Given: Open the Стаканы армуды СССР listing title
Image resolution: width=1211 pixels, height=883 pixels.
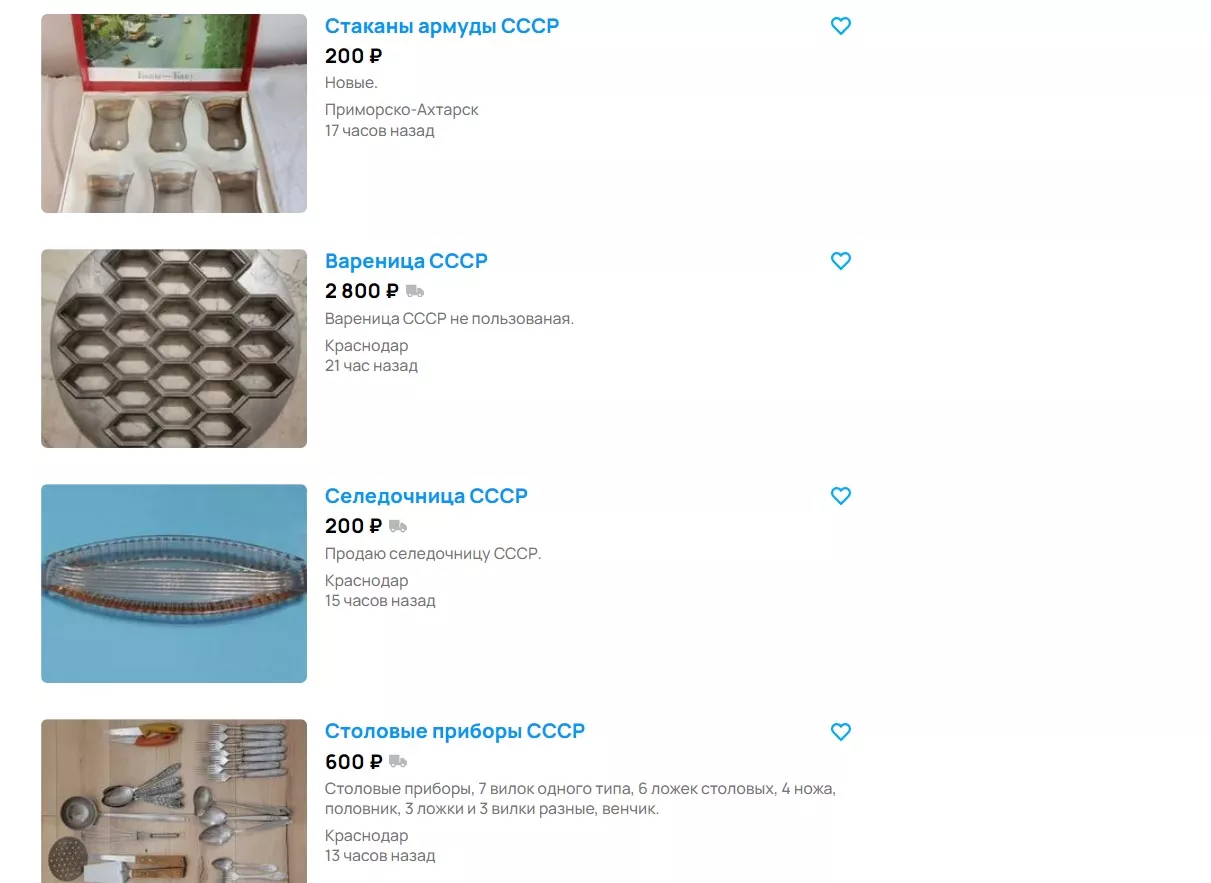Looking at the screenshot, I should tap(442, 26).
